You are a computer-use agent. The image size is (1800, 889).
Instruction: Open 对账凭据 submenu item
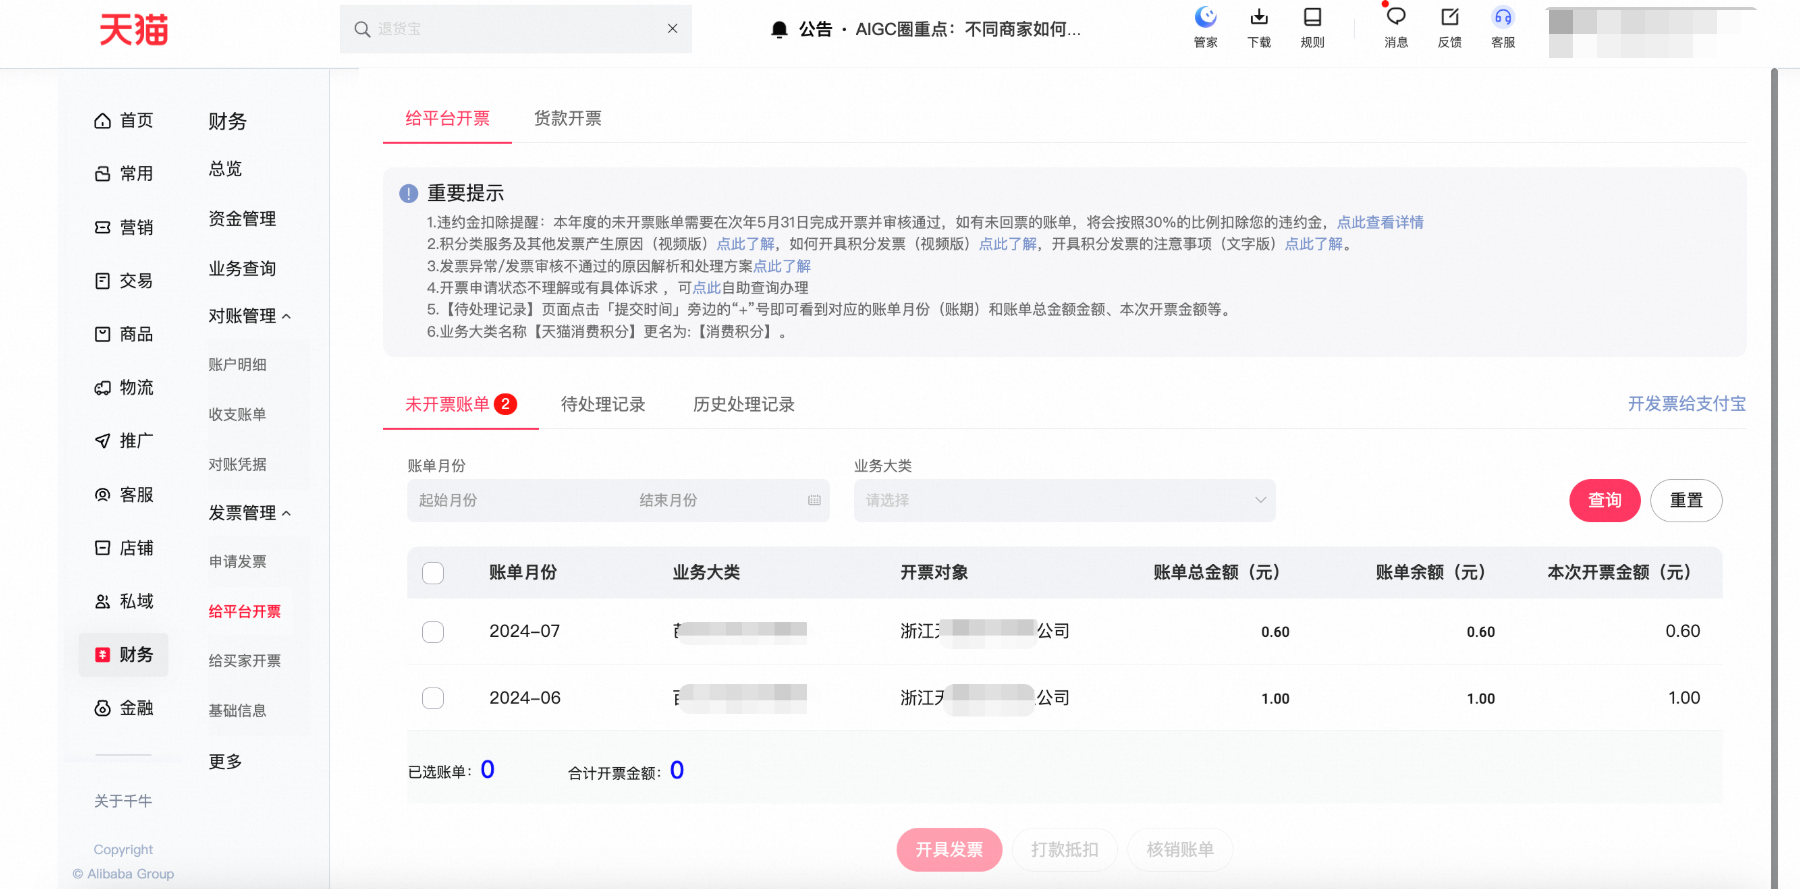point(237,464)
